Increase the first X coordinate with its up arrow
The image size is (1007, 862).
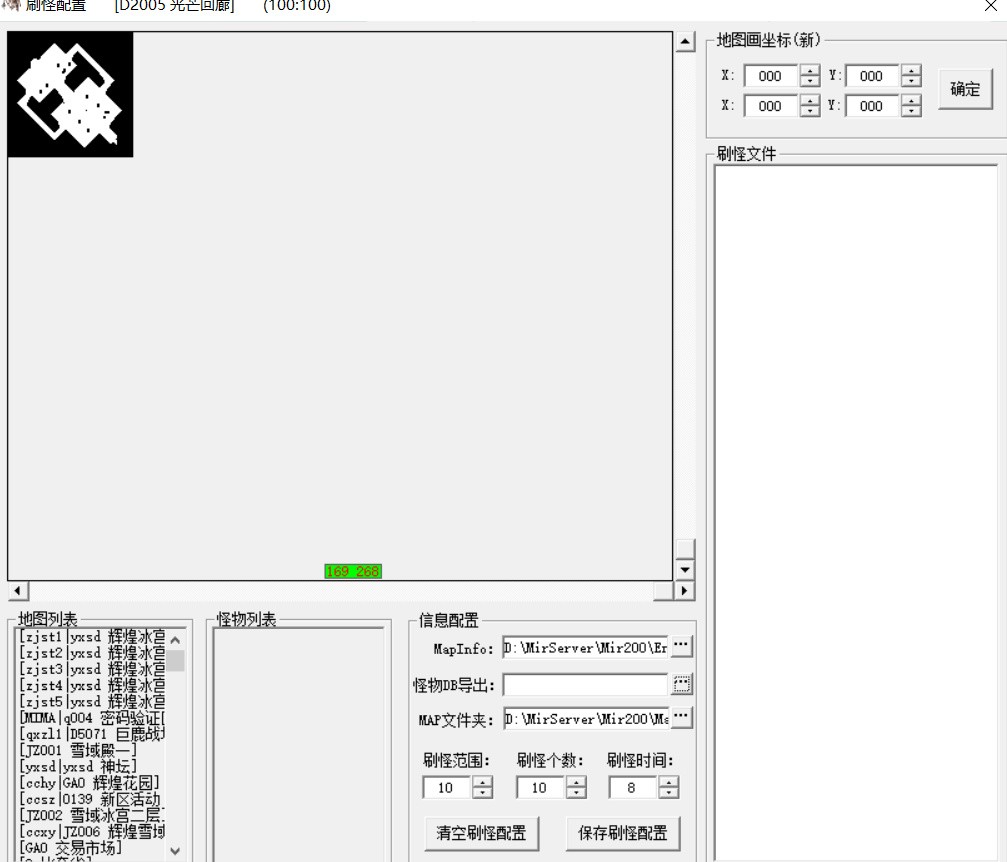pyautogui.click(x=810, y=70)
